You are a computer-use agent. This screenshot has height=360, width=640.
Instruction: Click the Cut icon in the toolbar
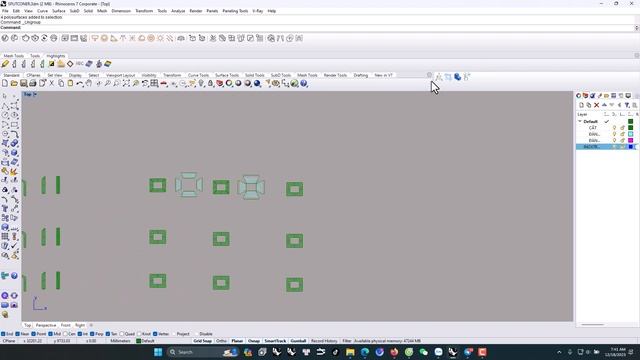coord(51,83)
